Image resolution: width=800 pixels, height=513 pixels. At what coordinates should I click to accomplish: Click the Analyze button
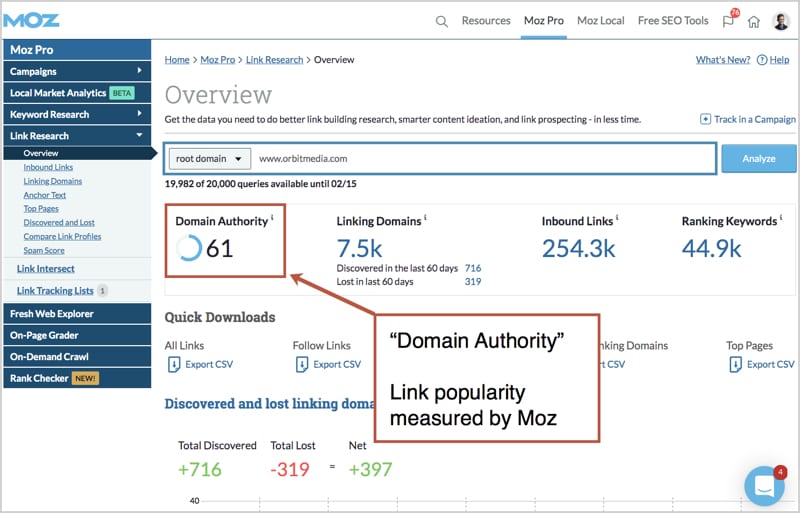(759, 159)
